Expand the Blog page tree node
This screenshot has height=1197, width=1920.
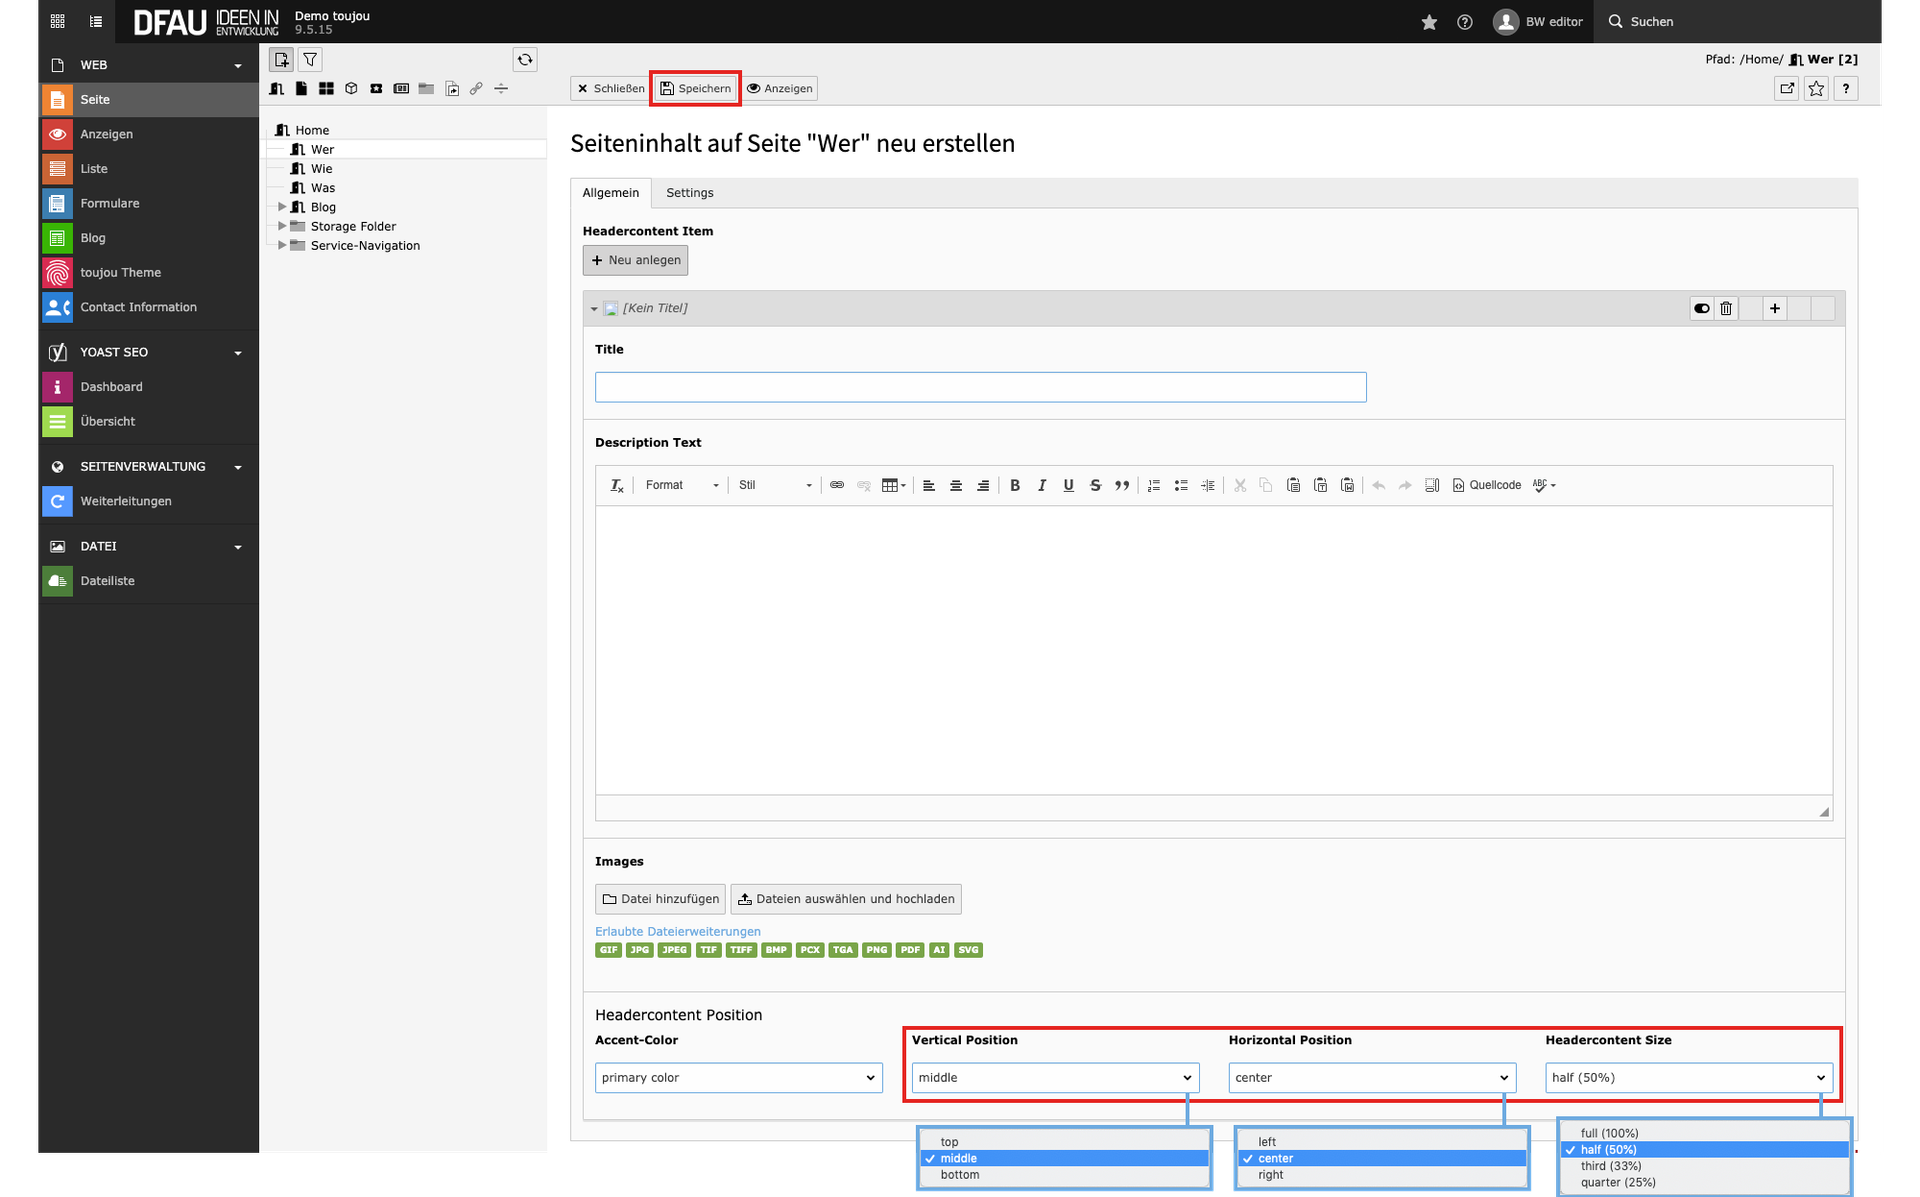click(x=282, y=207)
